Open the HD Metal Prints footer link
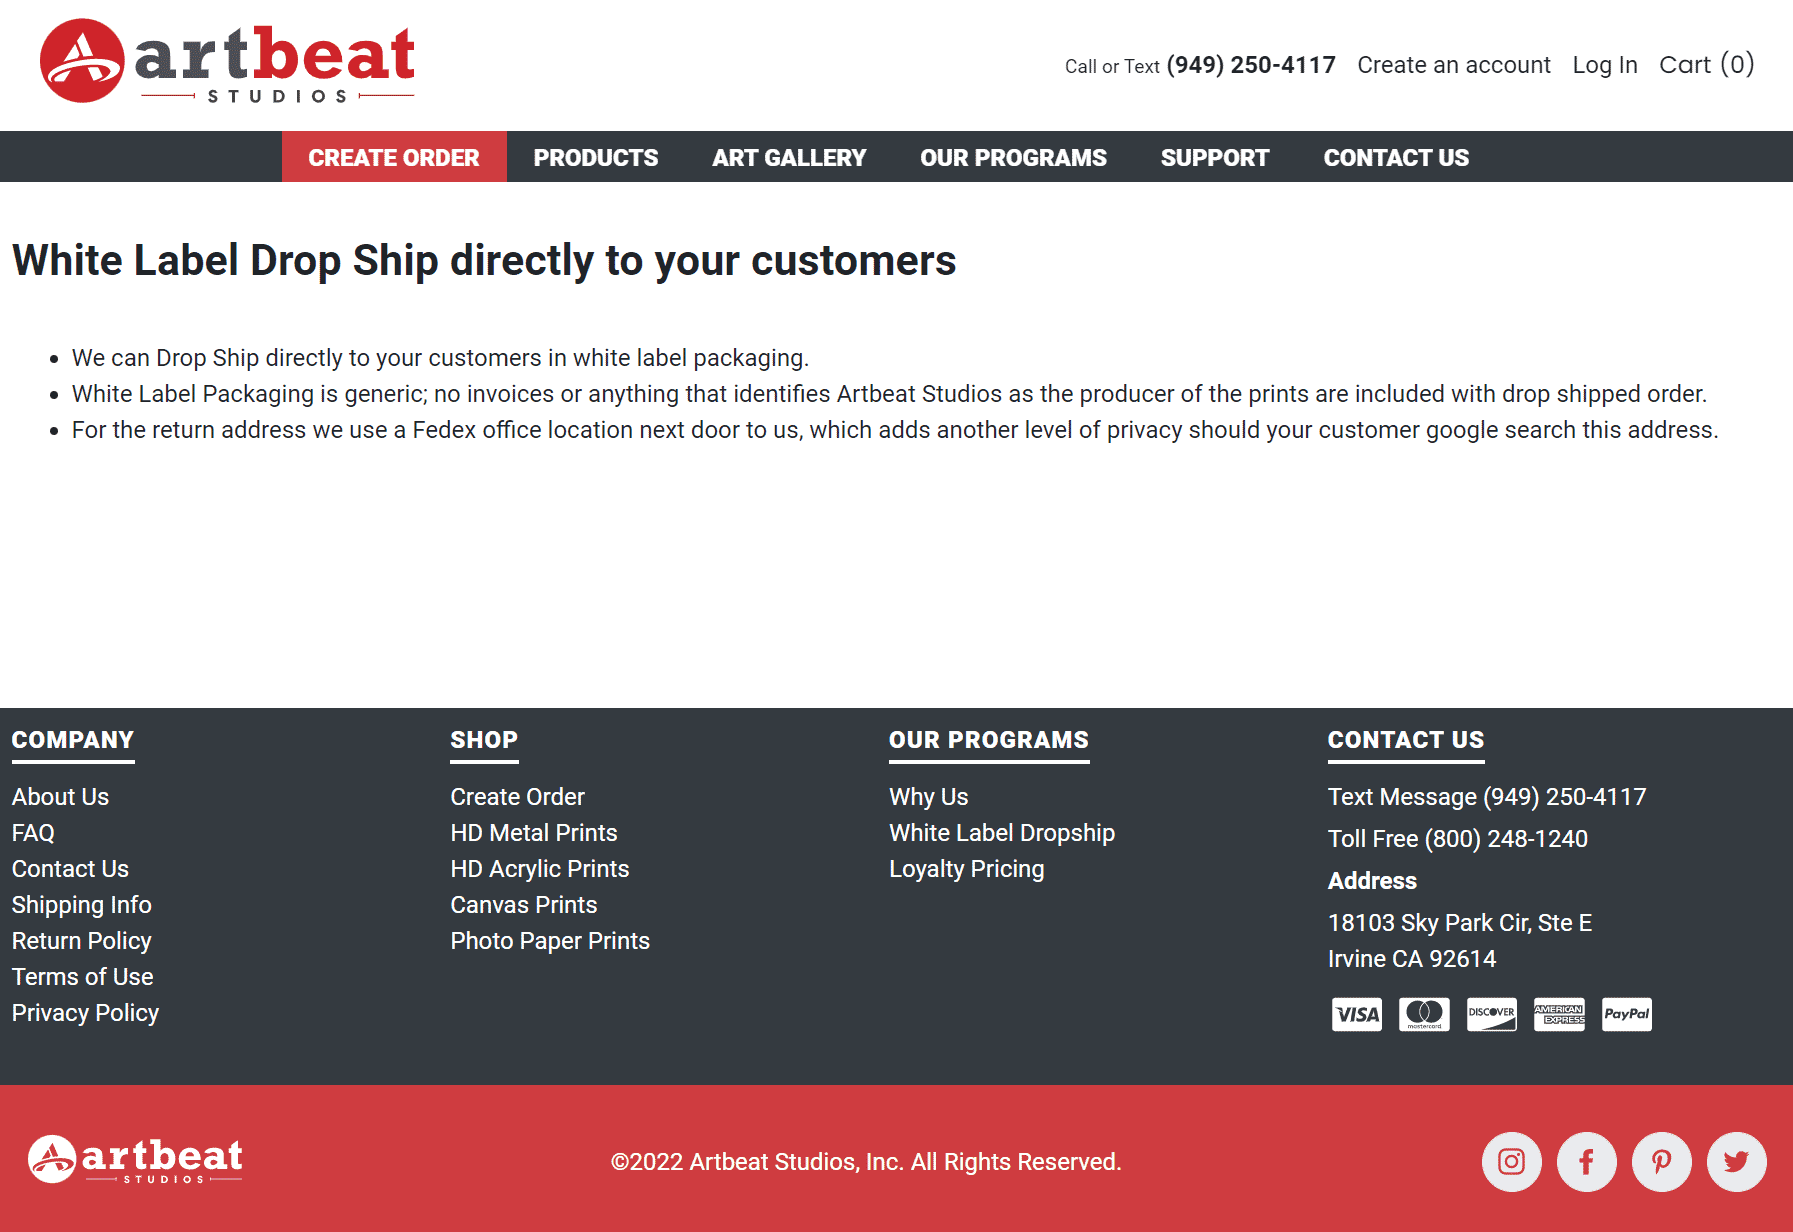This screenshot has width=1793, height=1232. [x=533, y=833]
